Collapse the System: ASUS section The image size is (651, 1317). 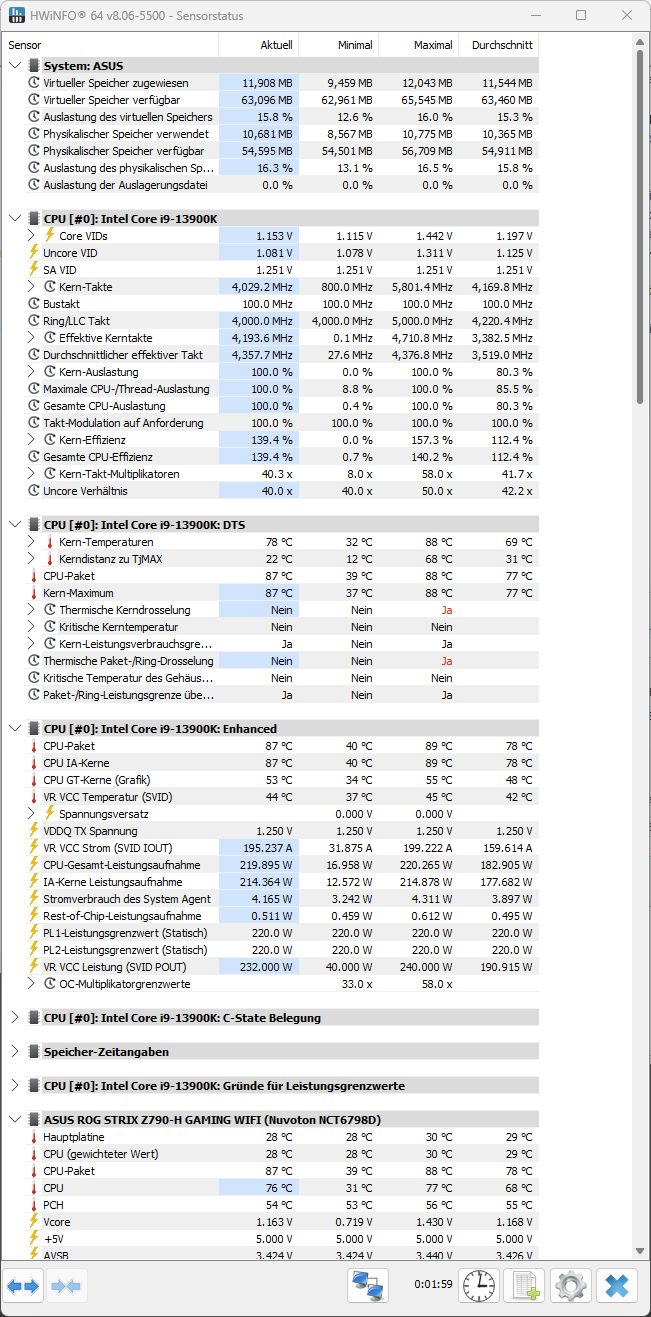pos(15,66)
